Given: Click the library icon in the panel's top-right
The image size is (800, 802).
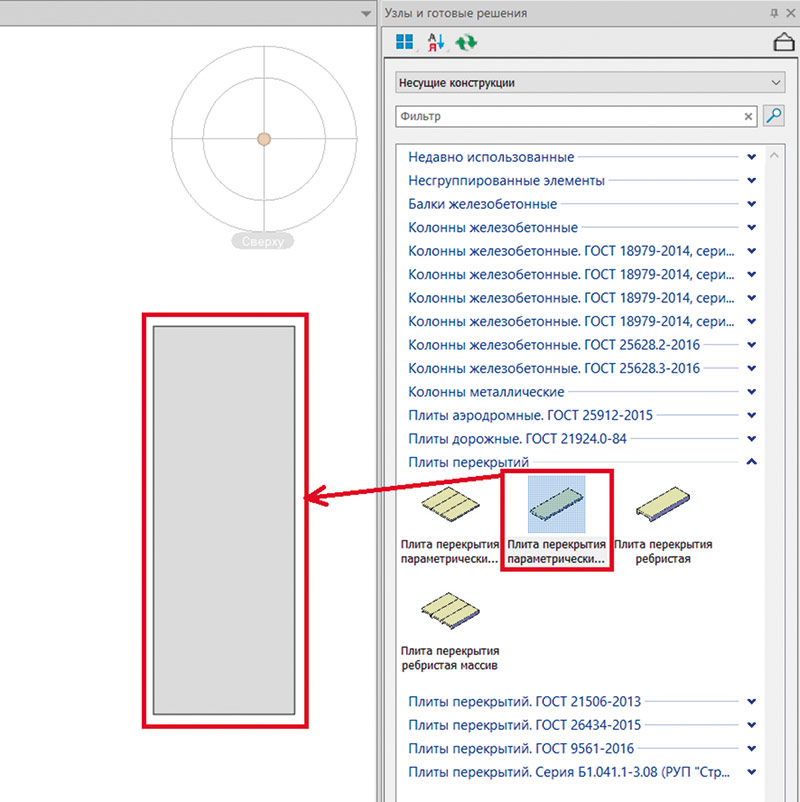Looking at the screenshot, I should pyautogui.click(x=784, y=42).
